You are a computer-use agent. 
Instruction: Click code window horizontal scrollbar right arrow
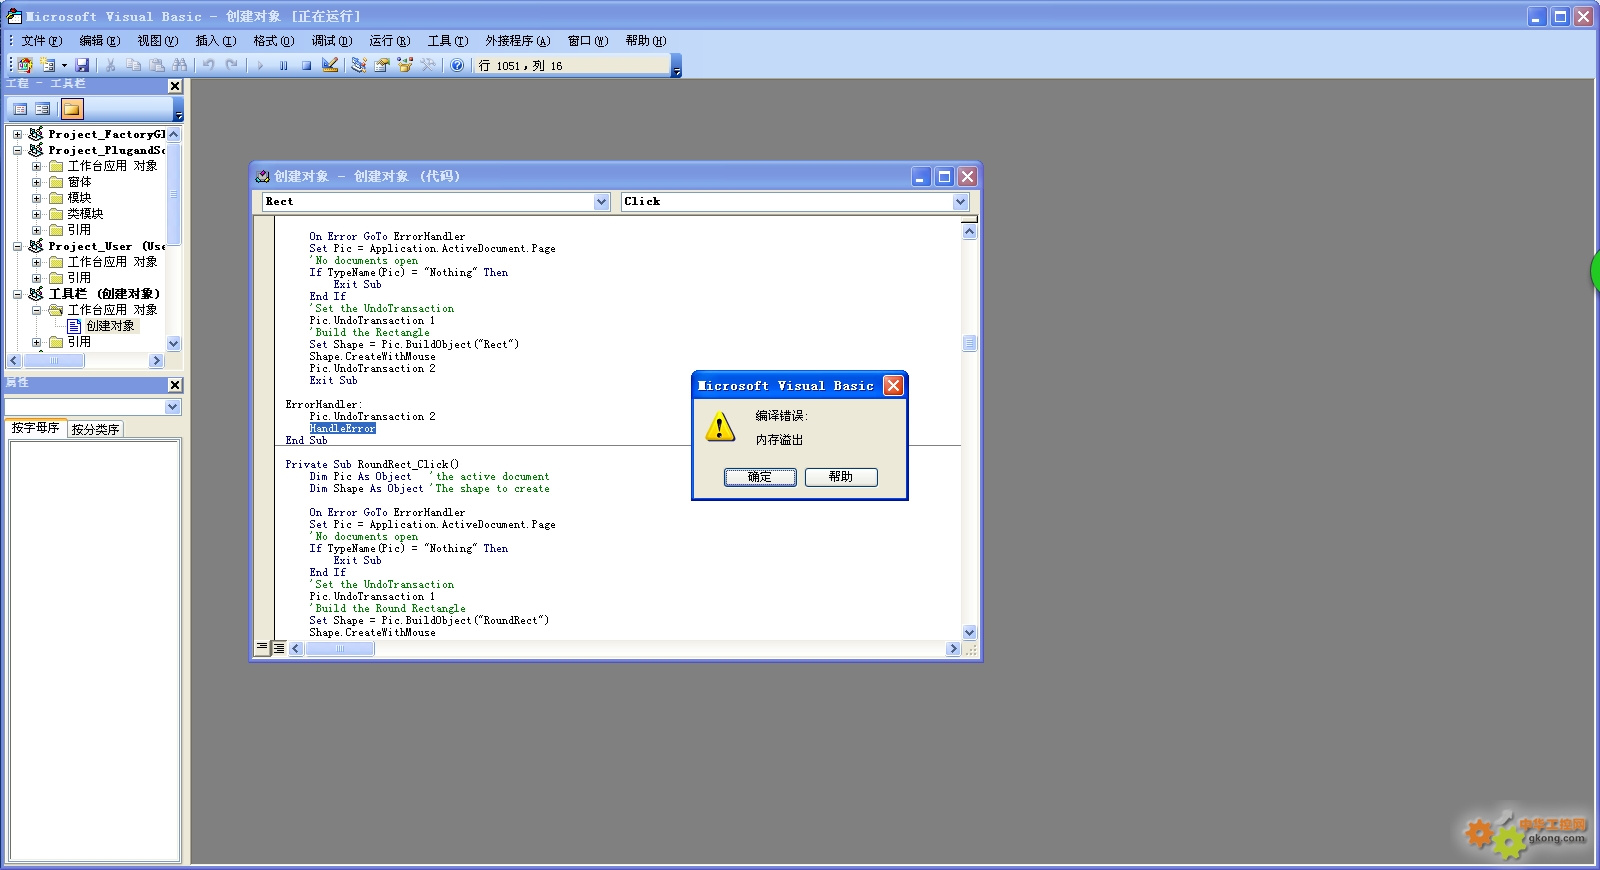tap(952, 649)
